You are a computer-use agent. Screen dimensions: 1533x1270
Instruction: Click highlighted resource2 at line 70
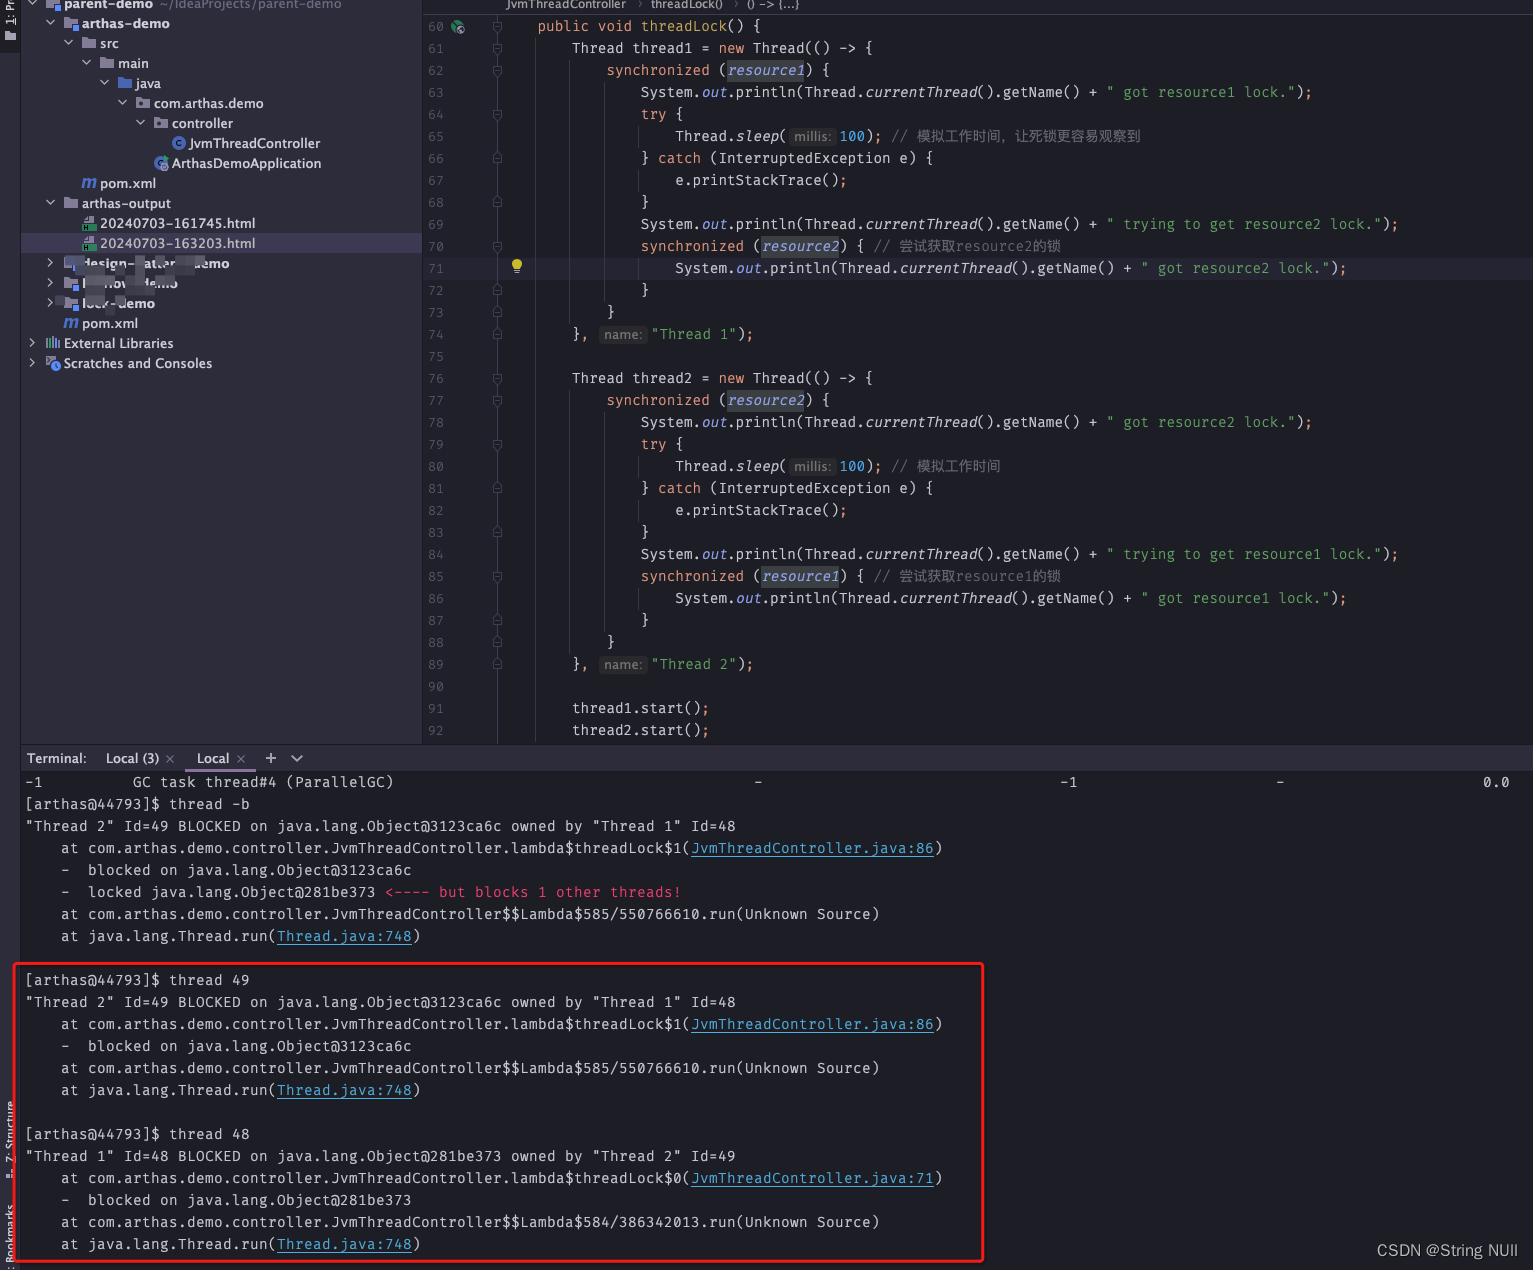pyautogui.click(x=800, y=246)
